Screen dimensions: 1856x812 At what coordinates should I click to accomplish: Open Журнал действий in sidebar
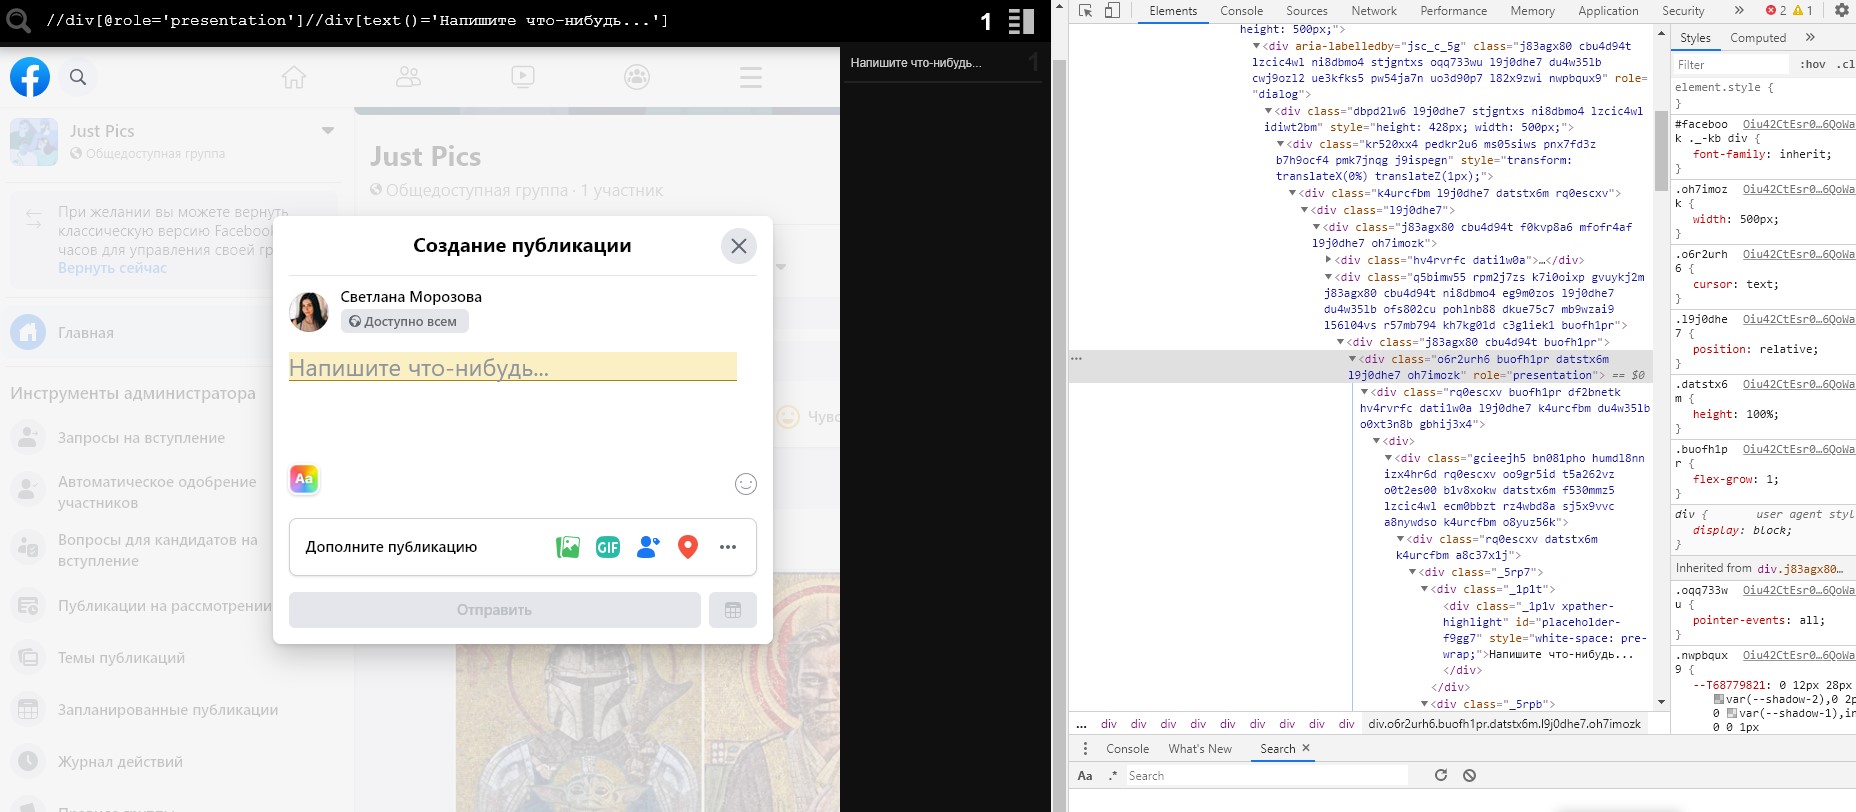(120, 761)
